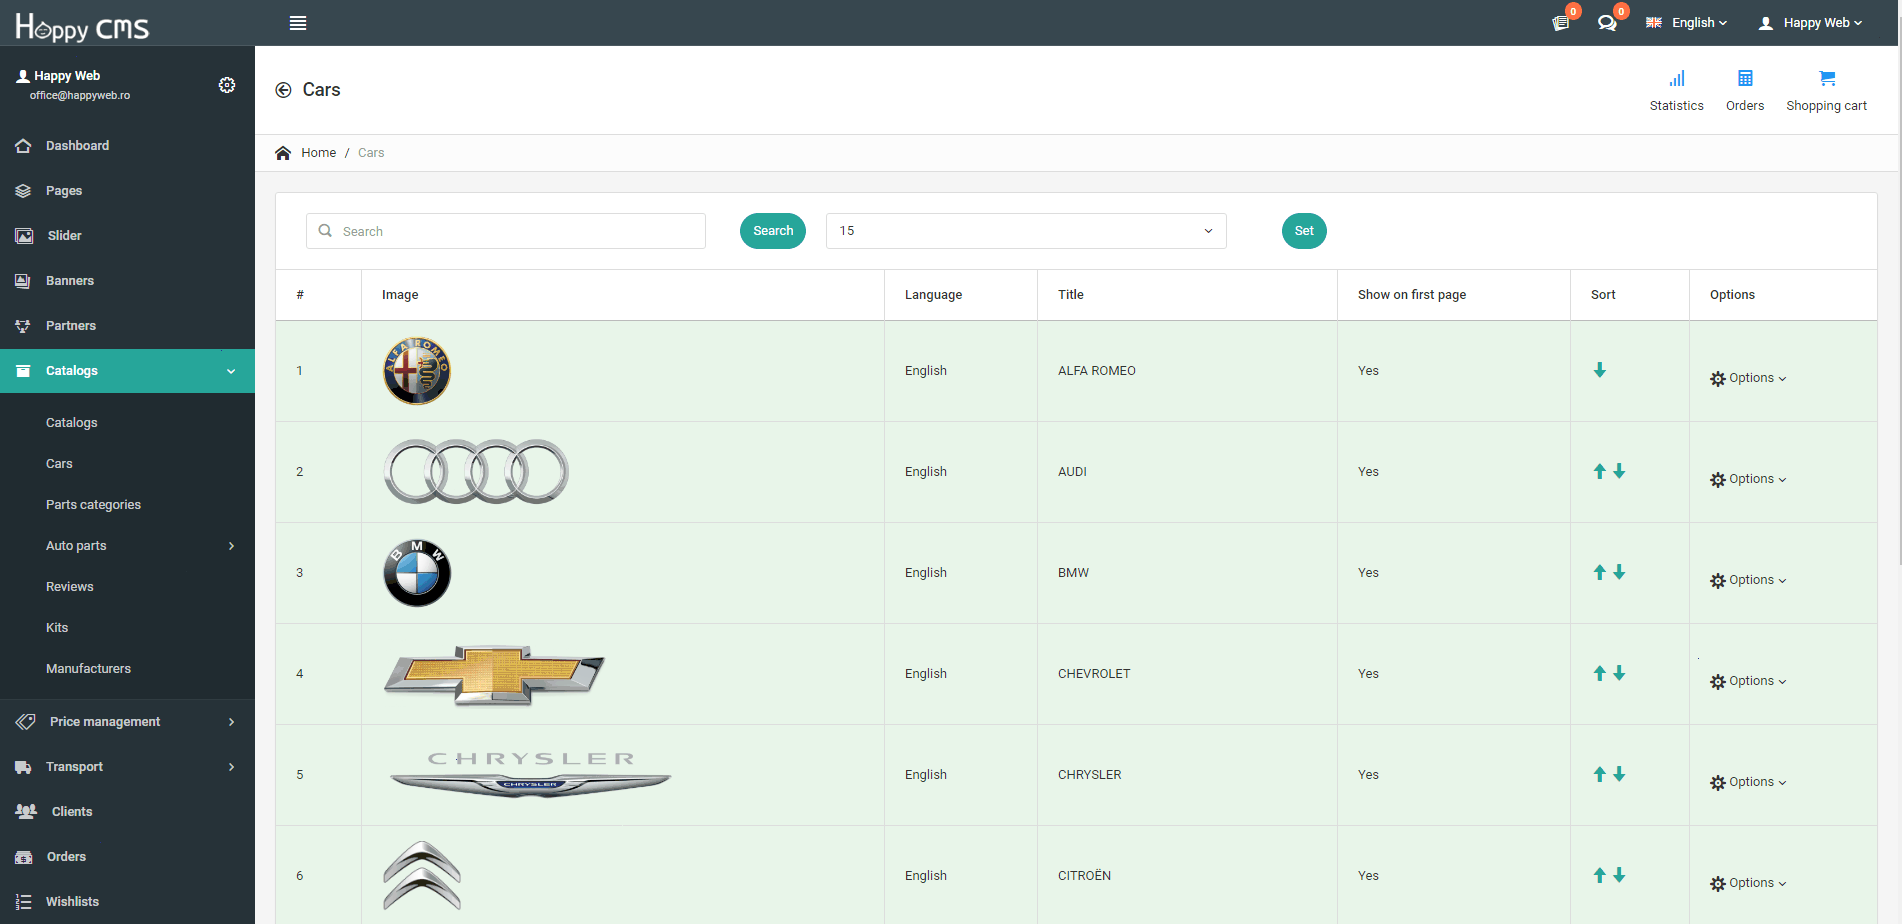Select Cars in the Catalogs submenu

pyautogui.click(x=59, y=464)
